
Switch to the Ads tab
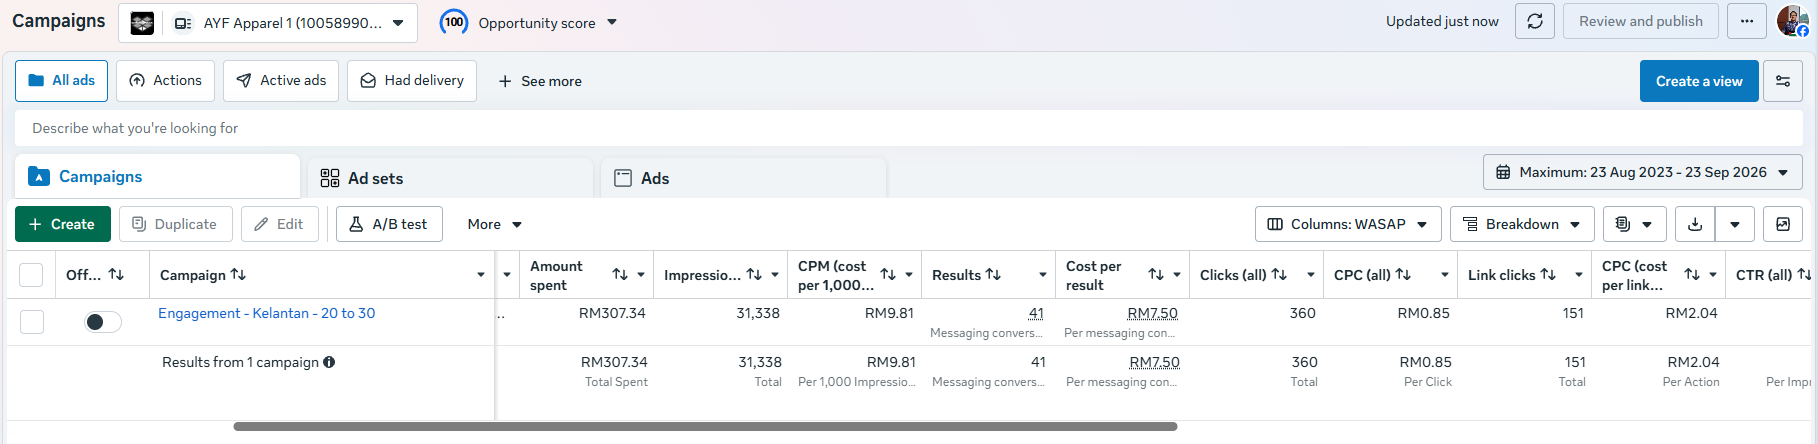743,178
